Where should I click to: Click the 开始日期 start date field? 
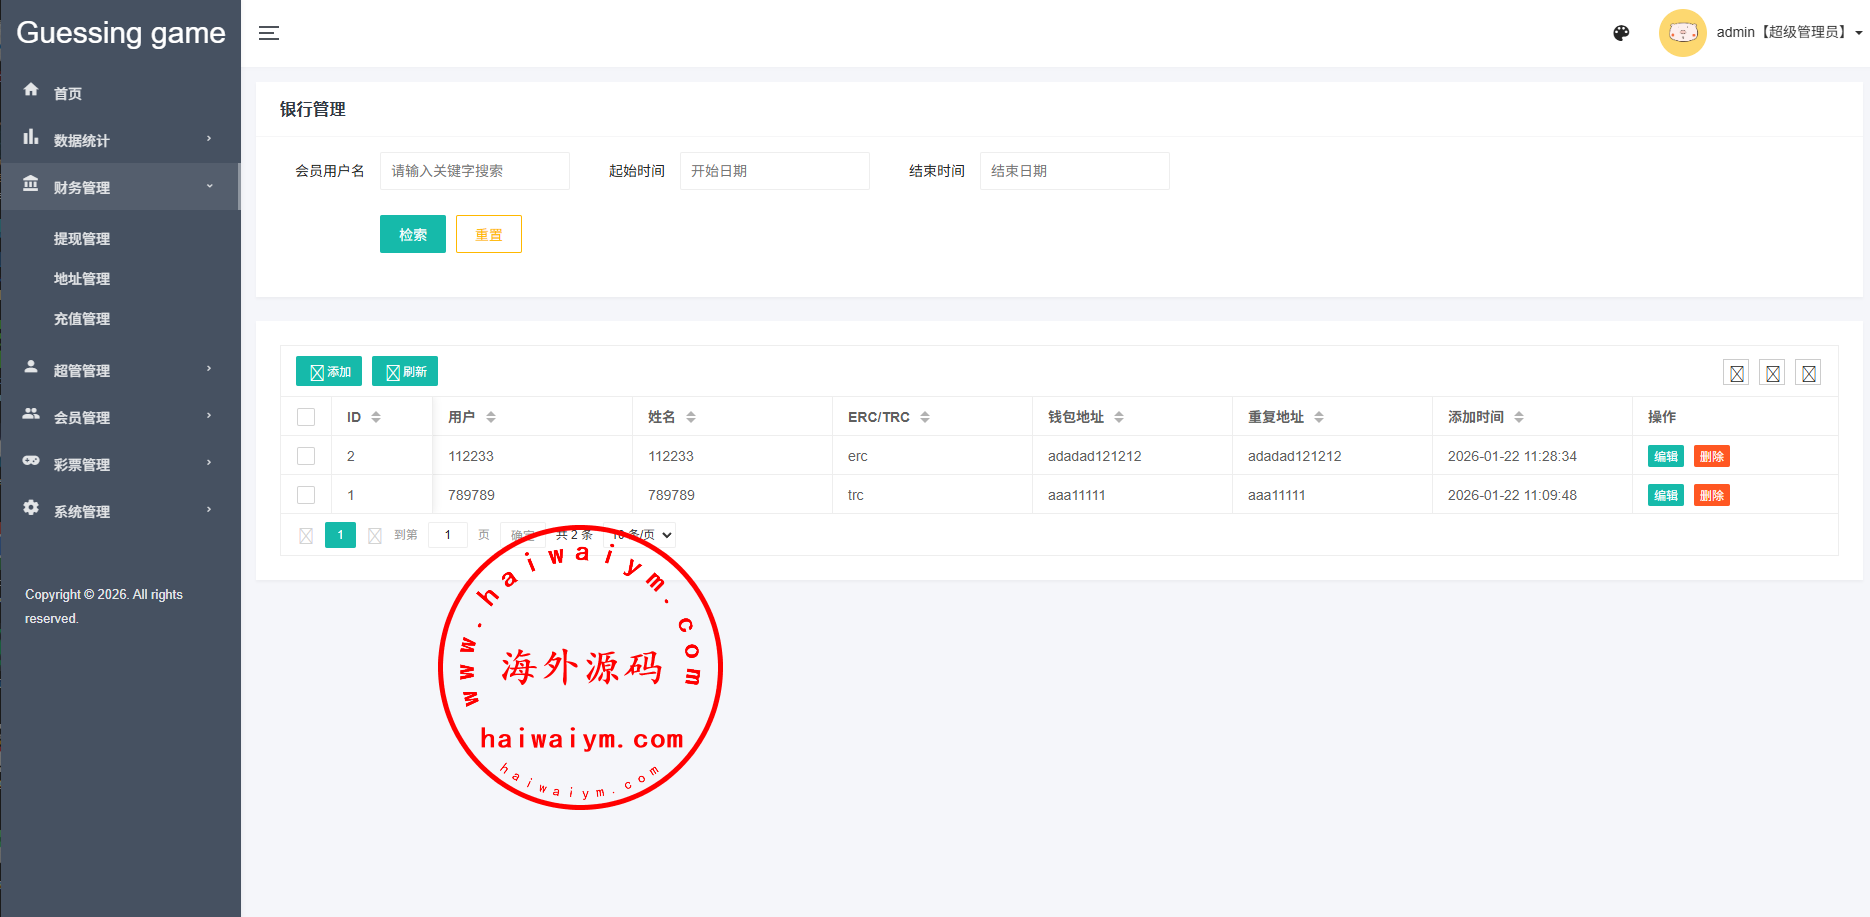774,171
